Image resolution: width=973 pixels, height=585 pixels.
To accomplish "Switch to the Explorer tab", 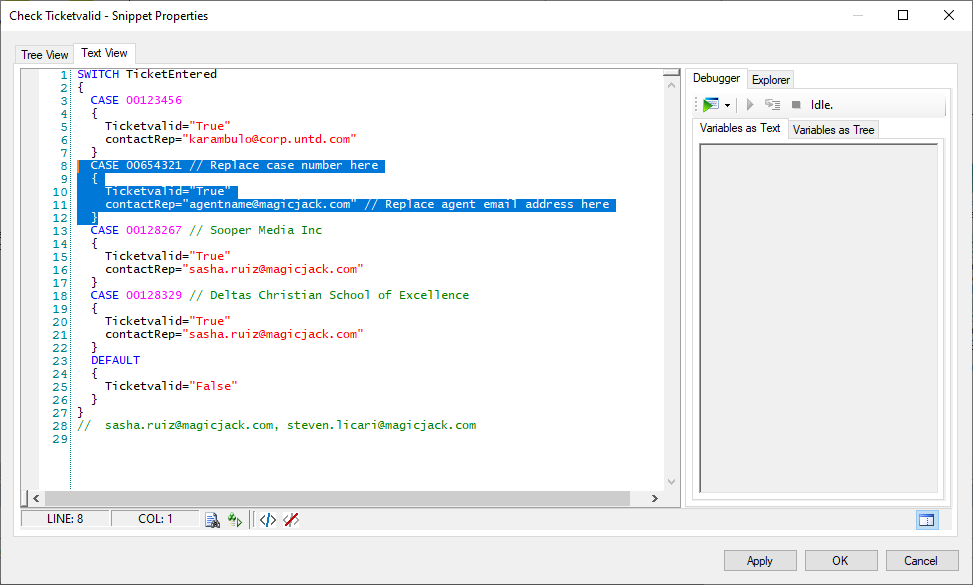I will click(771, 79).
